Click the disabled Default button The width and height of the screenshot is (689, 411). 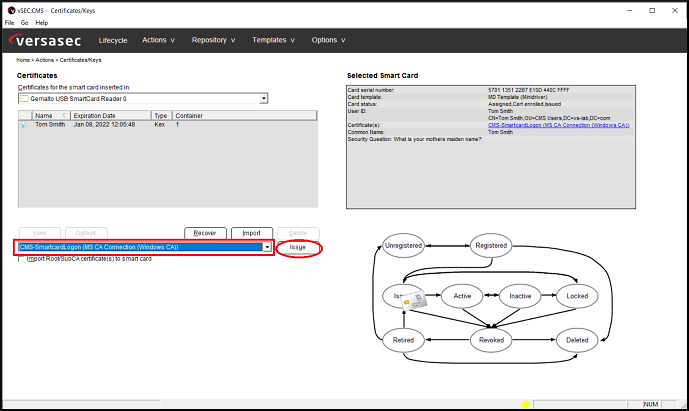click(x=86, y=233)
